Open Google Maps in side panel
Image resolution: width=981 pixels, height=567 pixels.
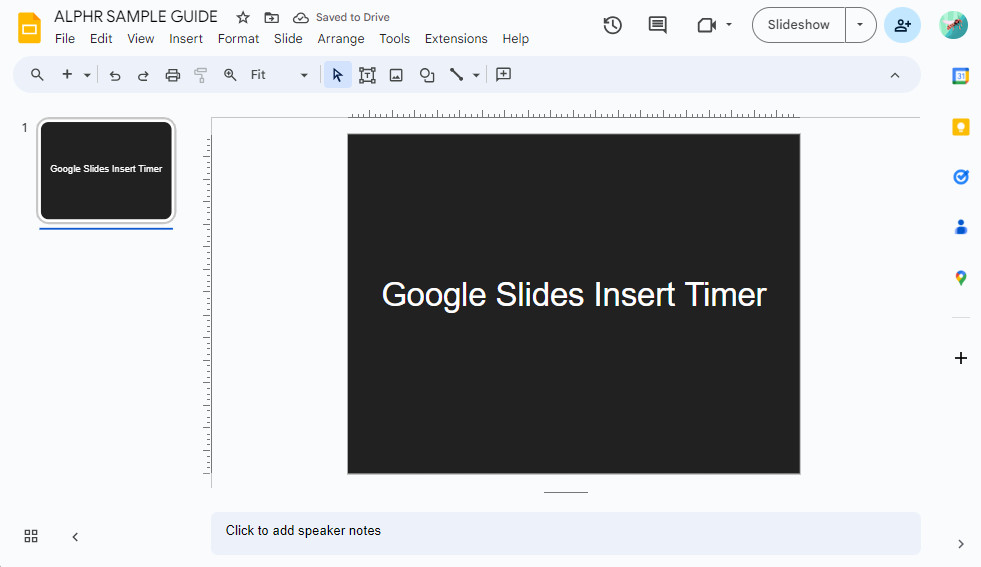(x=960, y=278)
